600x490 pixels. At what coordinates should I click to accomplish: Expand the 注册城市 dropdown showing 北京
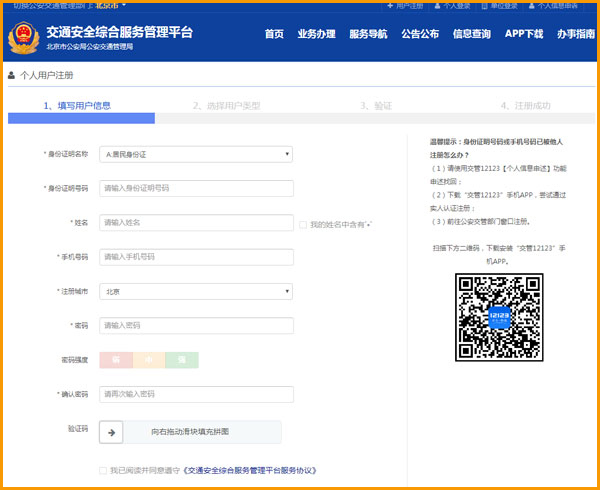196,292
